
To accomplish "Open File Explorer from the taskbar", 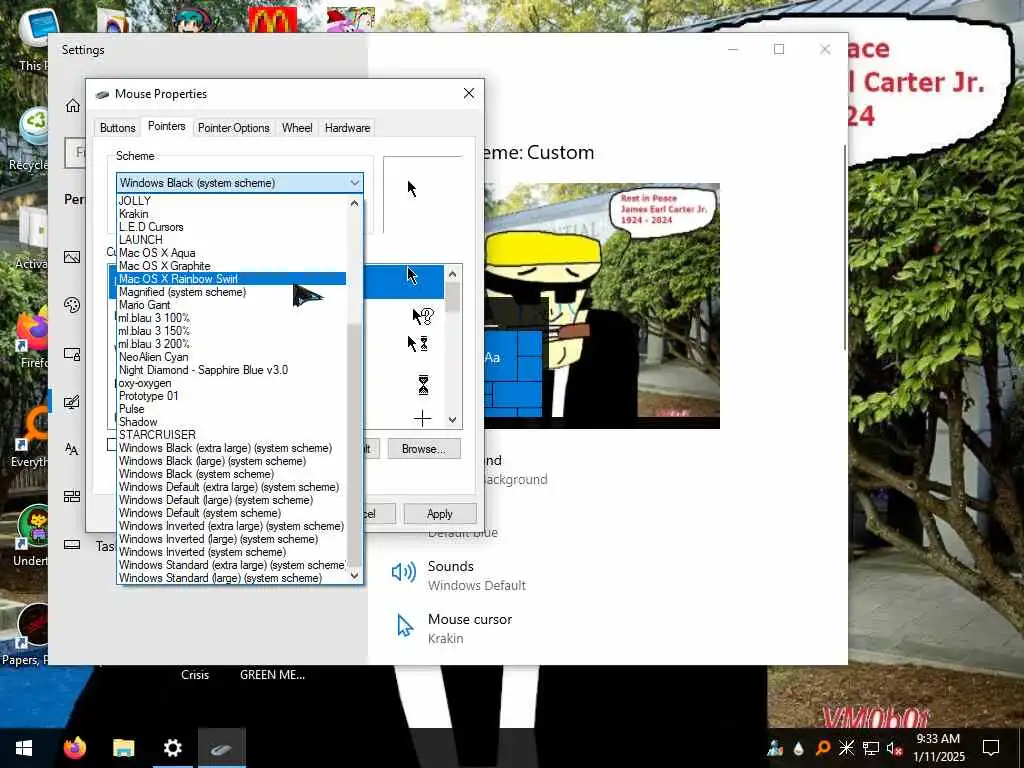I will tap(123, 748).
